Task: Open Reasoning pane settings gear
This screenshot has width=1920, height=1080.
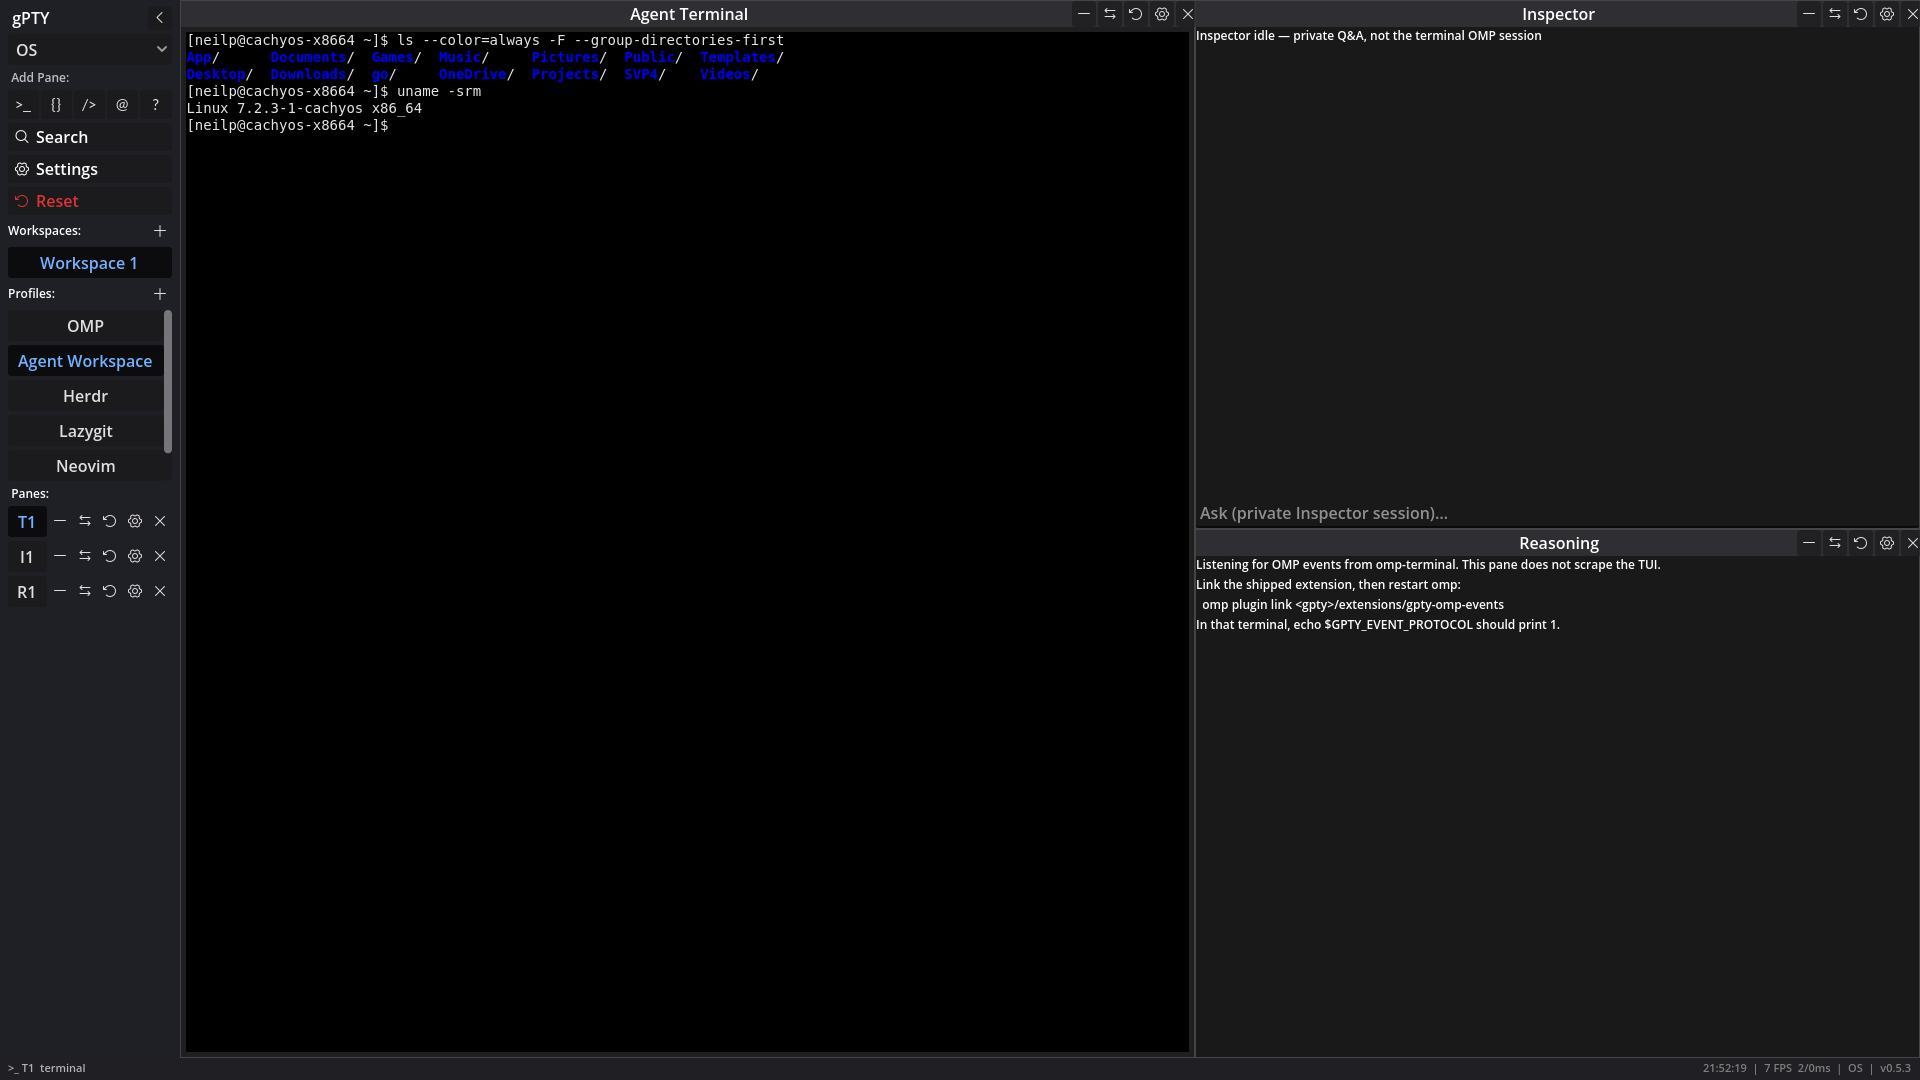Action: tap(1887, 543)
